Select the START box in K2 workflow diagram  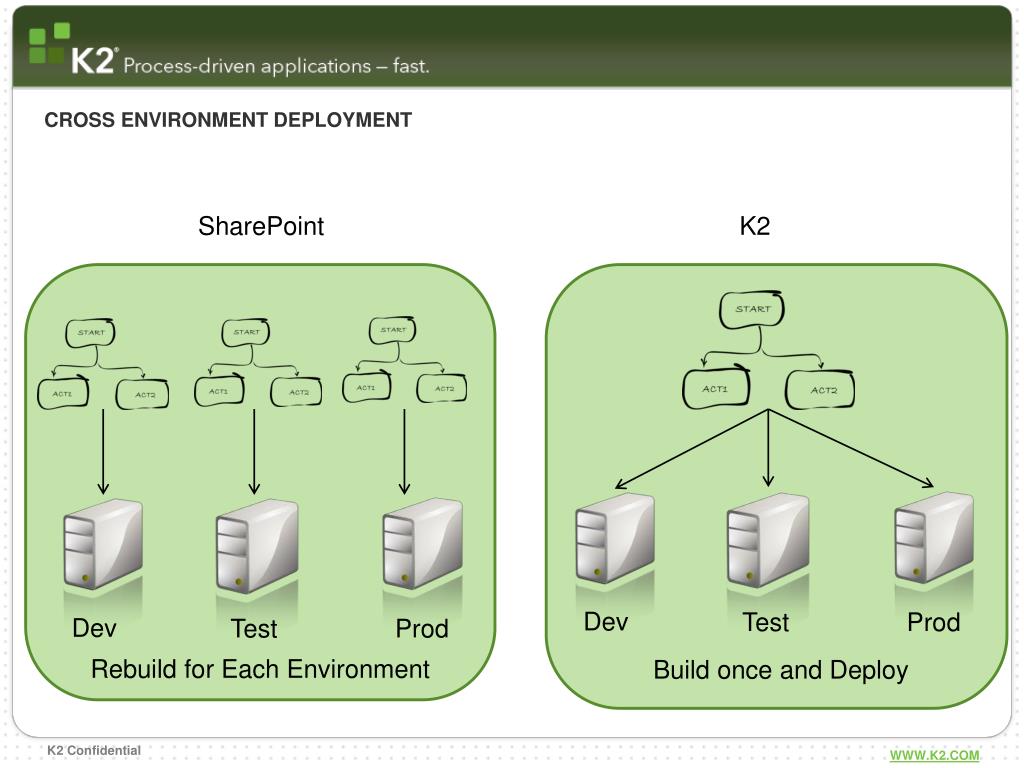pyautogui.click(x=752, y=310)
